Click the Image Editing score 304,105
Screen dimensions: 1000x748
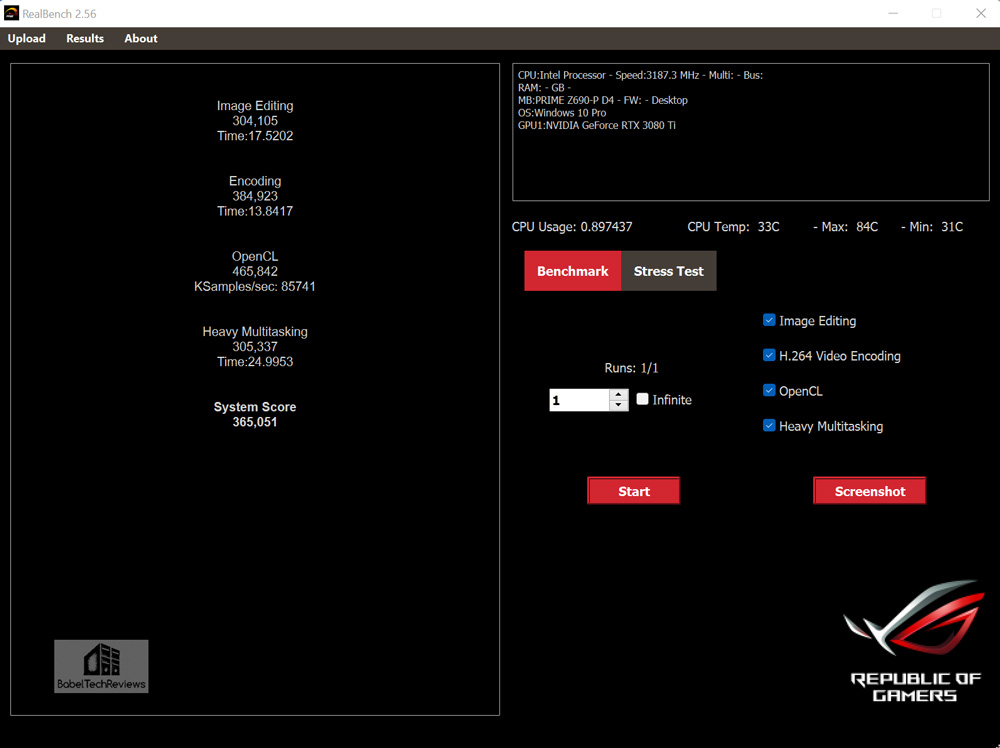click(x=255, y=121)
